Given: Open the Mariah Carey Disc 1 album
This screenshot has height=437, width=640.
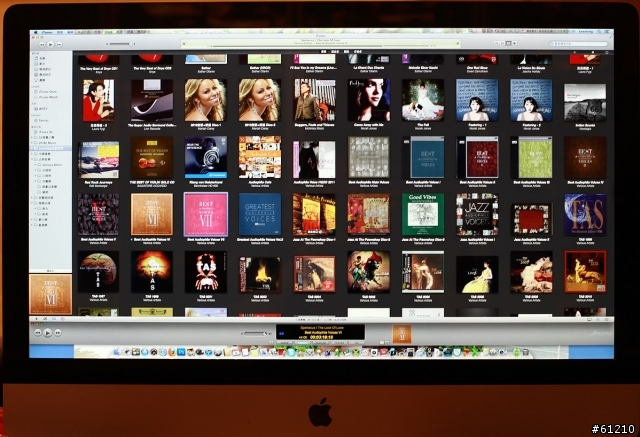Looking at the screenshot, I should tap(206, 100).
